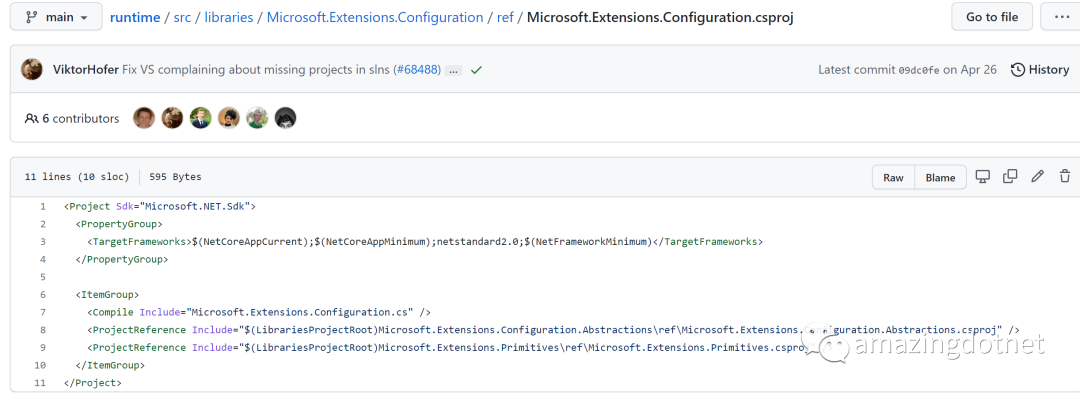
Task: Open the Blame view
Action: [x=940, y=177]
